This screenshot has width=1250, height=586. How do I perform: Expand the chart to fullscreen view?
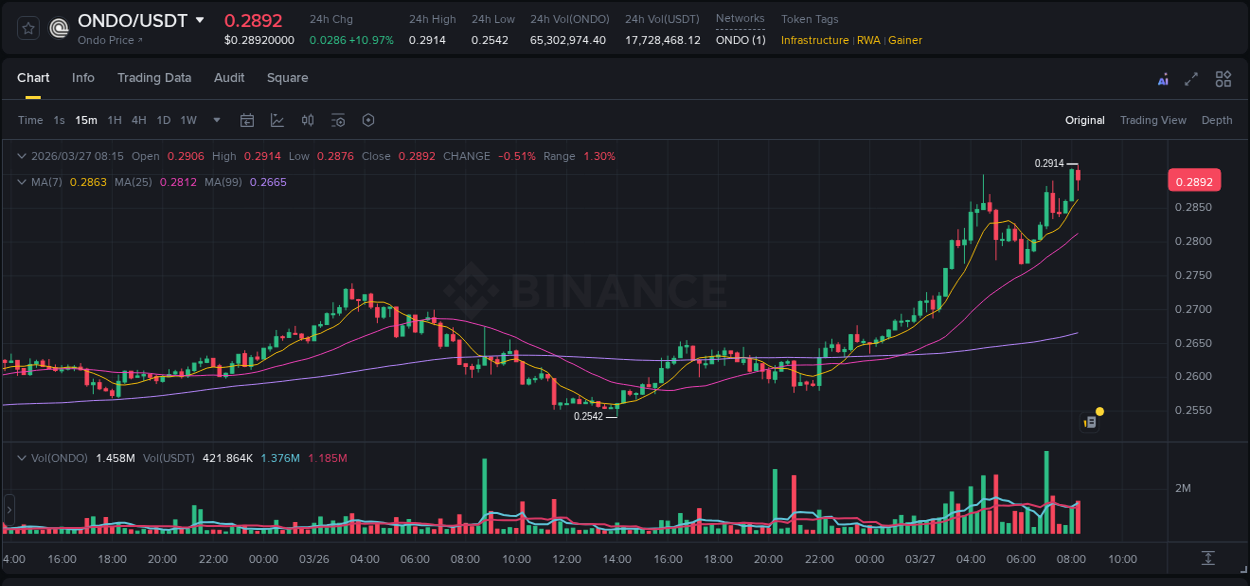1190,78
